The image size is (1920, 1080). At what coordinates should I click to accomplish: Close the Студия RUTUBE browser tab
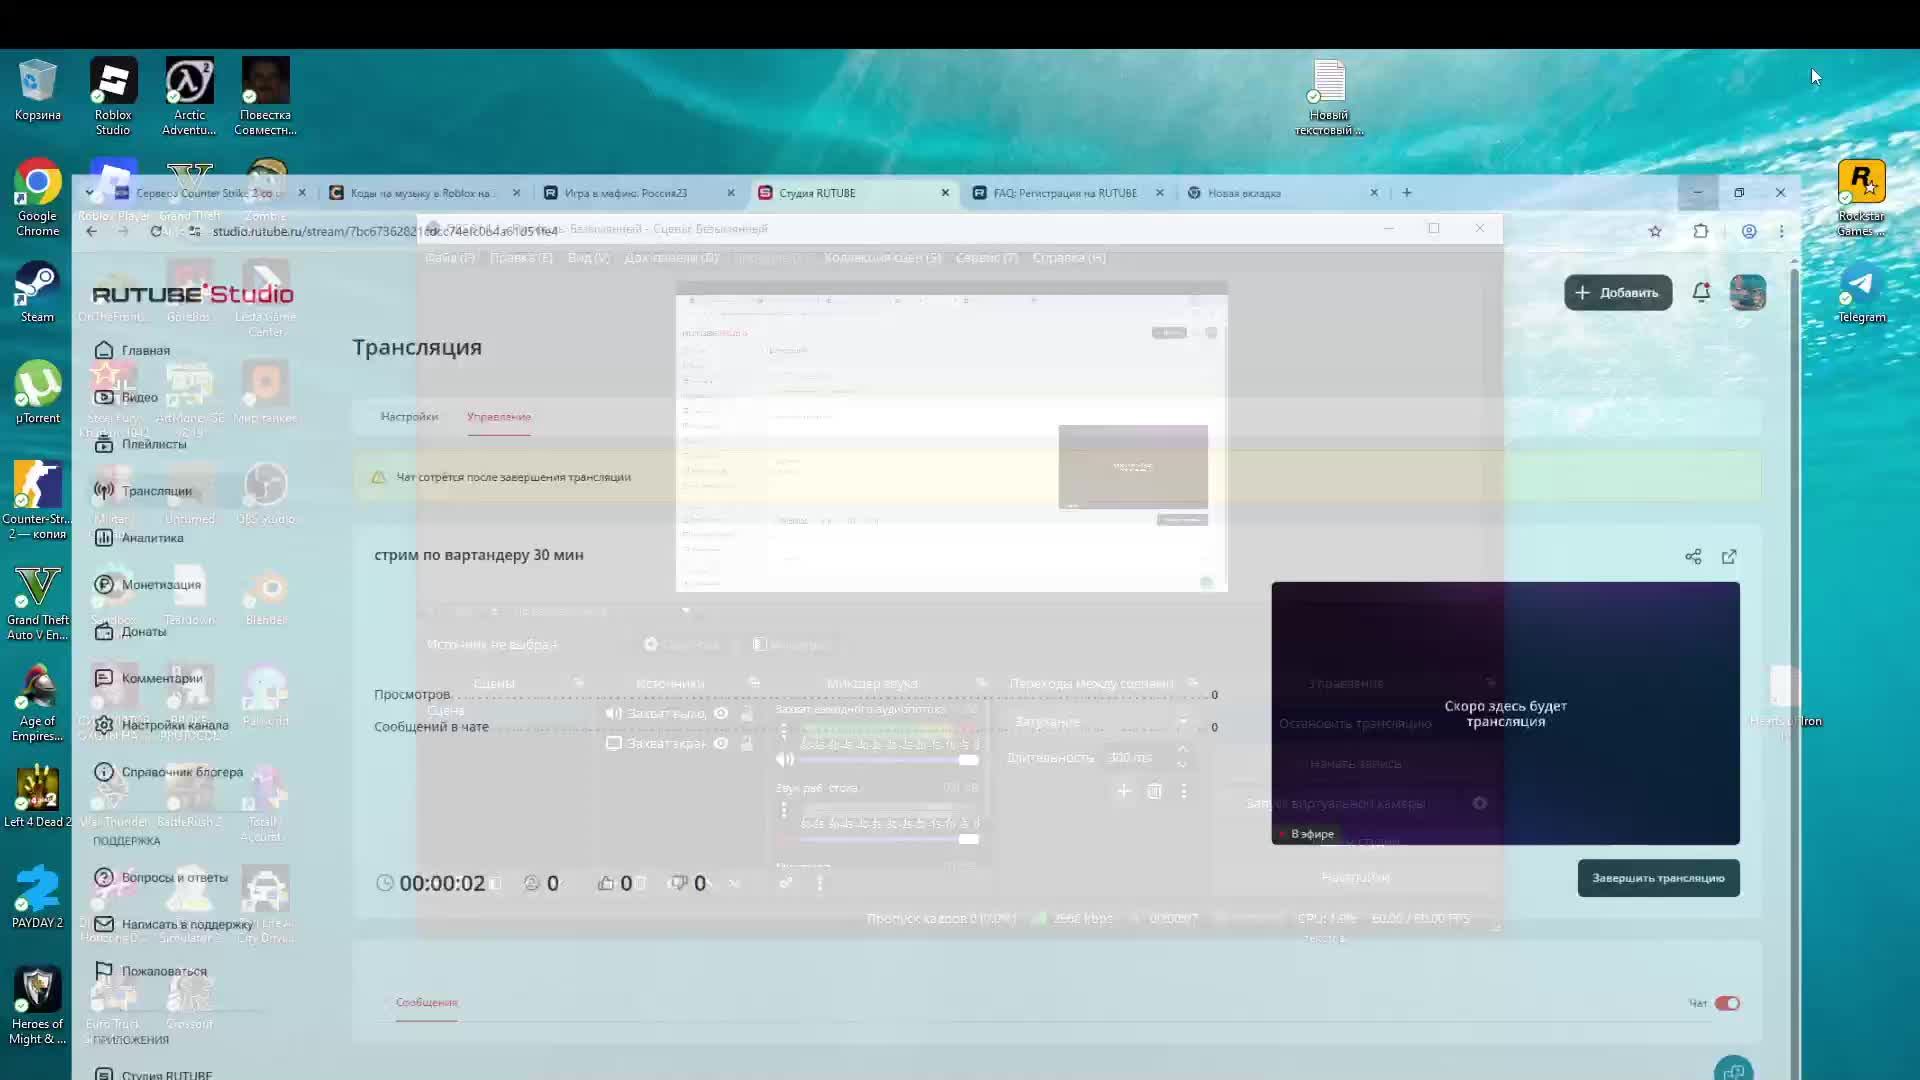point(945,193)
